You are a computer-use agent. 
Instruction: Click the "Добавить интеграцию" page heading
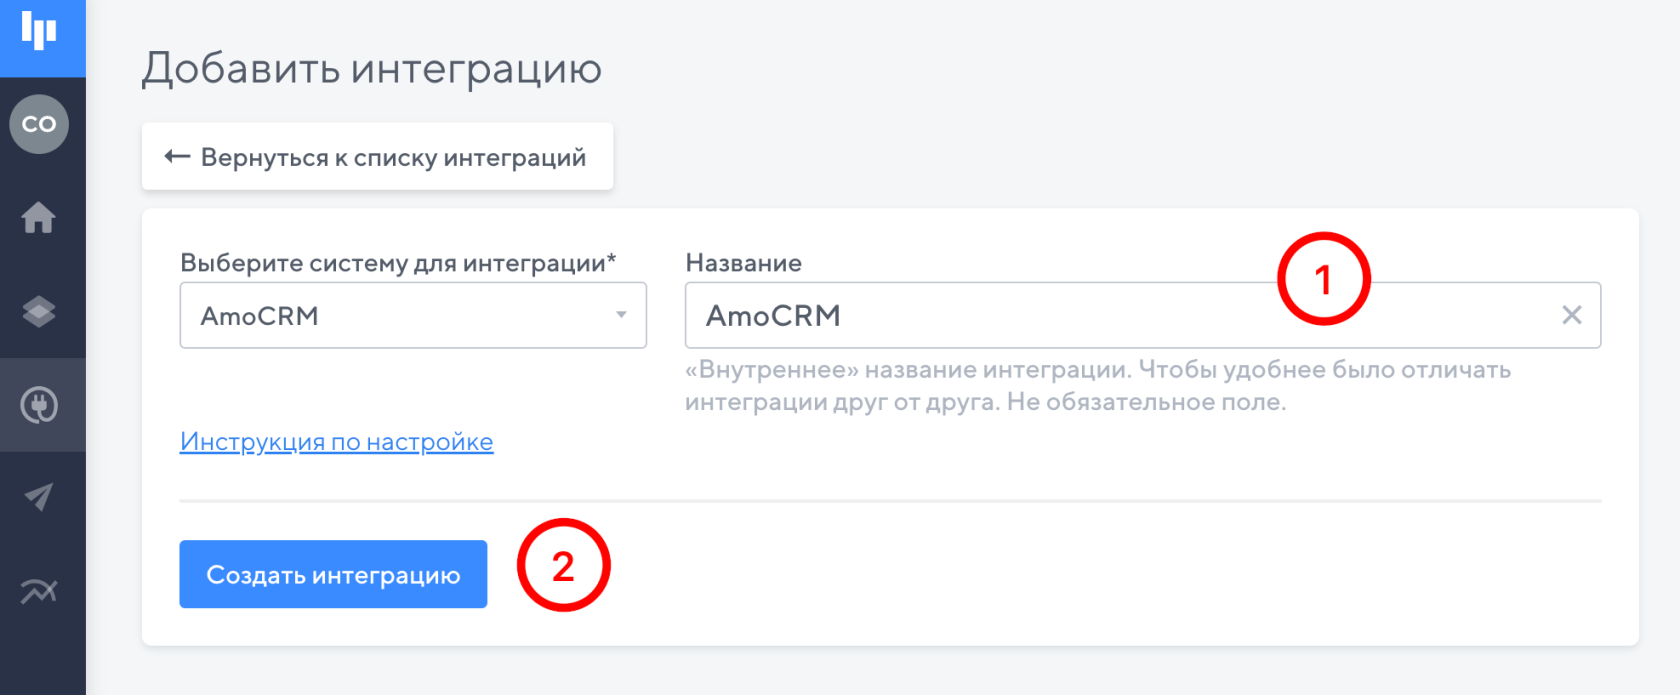[371, 69]
